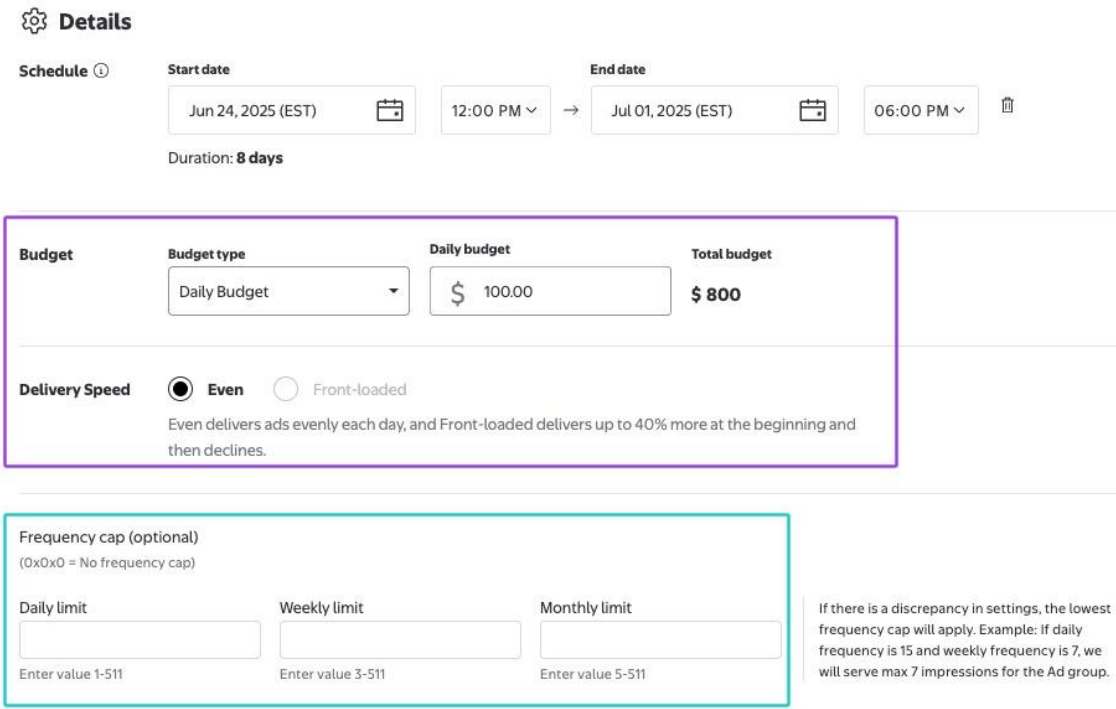Click the dollar sign in Daily budget

tap(457, 293)
